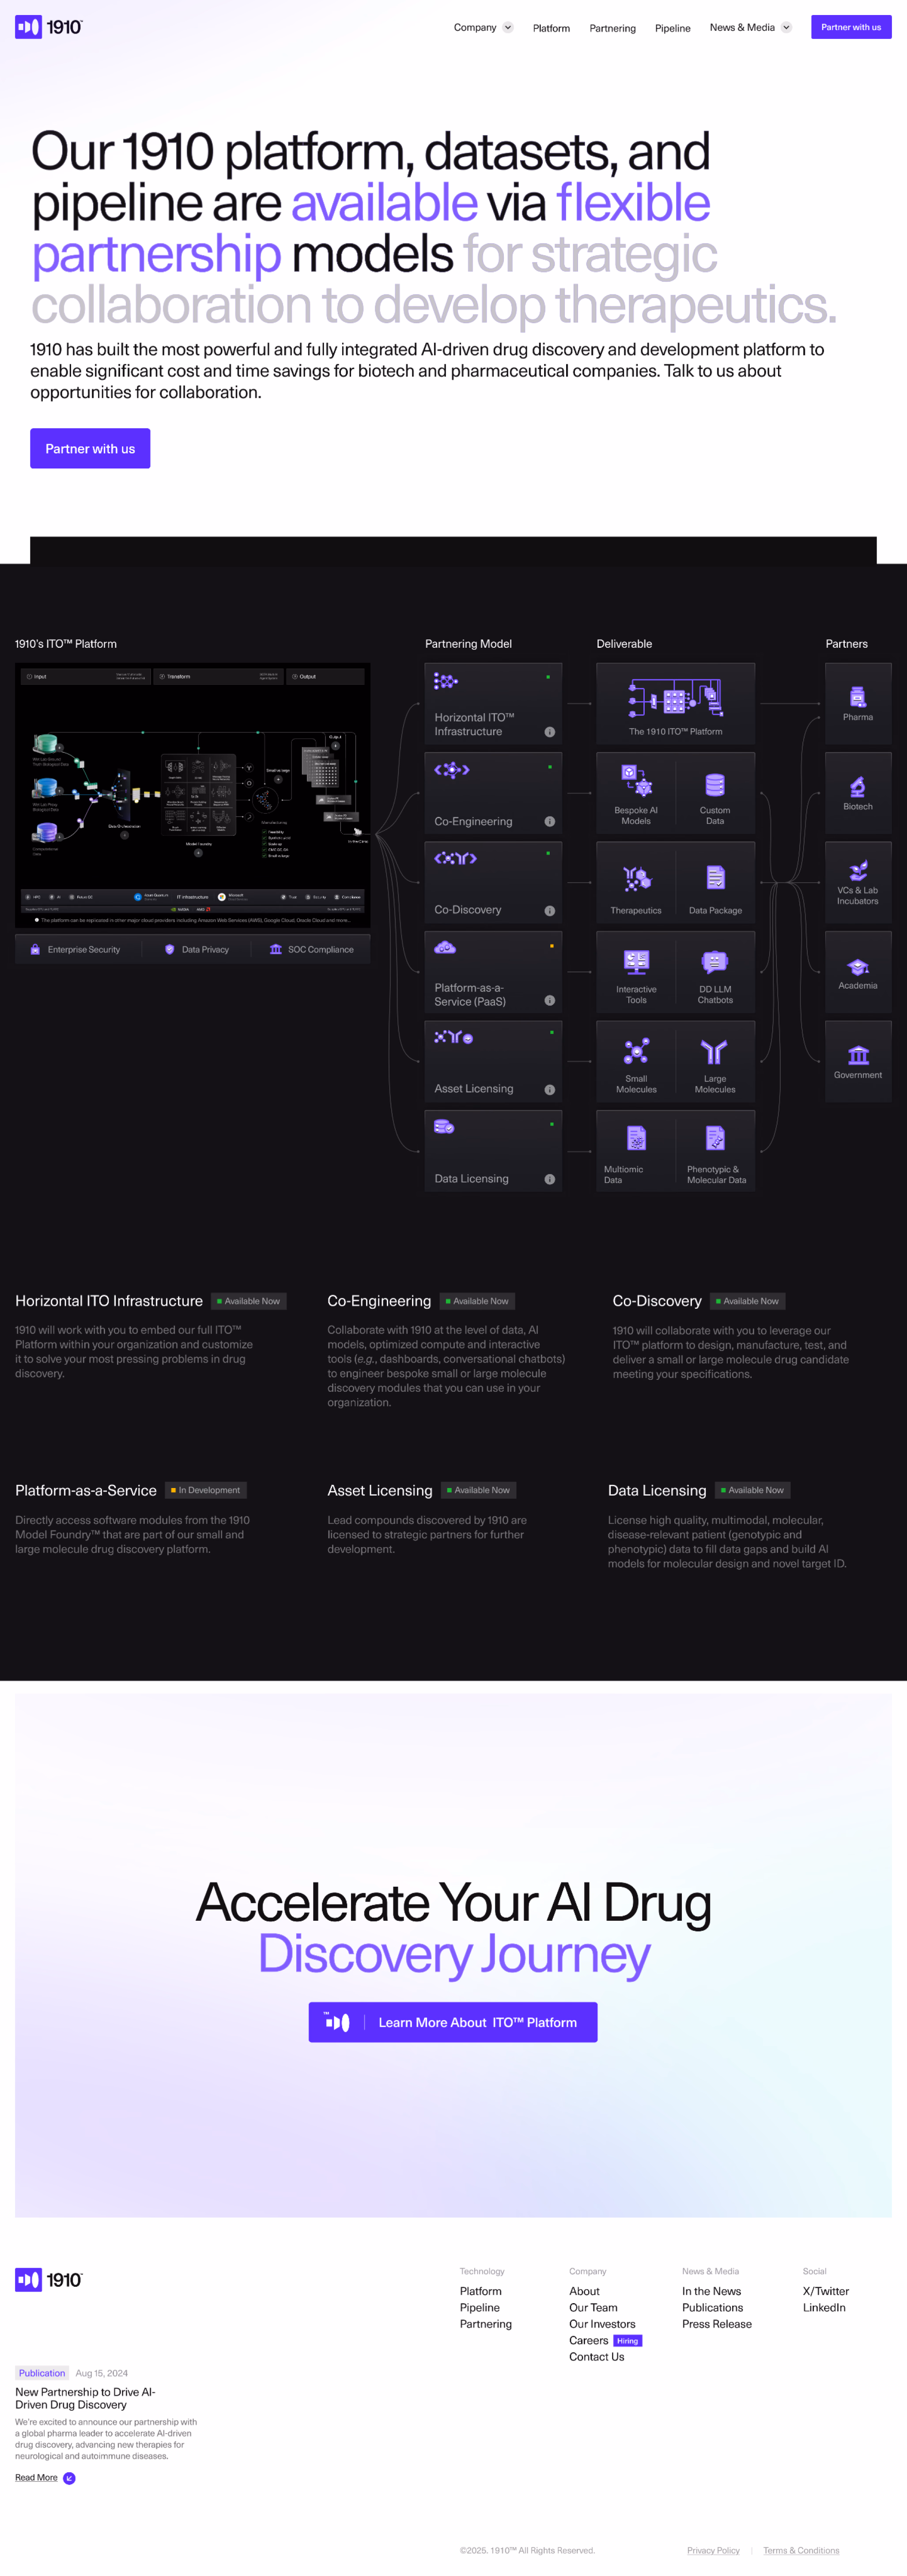This screenshot has height=2576, width=907.
Task: Select The 1910 ITO Platform deliverable
Action: [x=675, y=703]
